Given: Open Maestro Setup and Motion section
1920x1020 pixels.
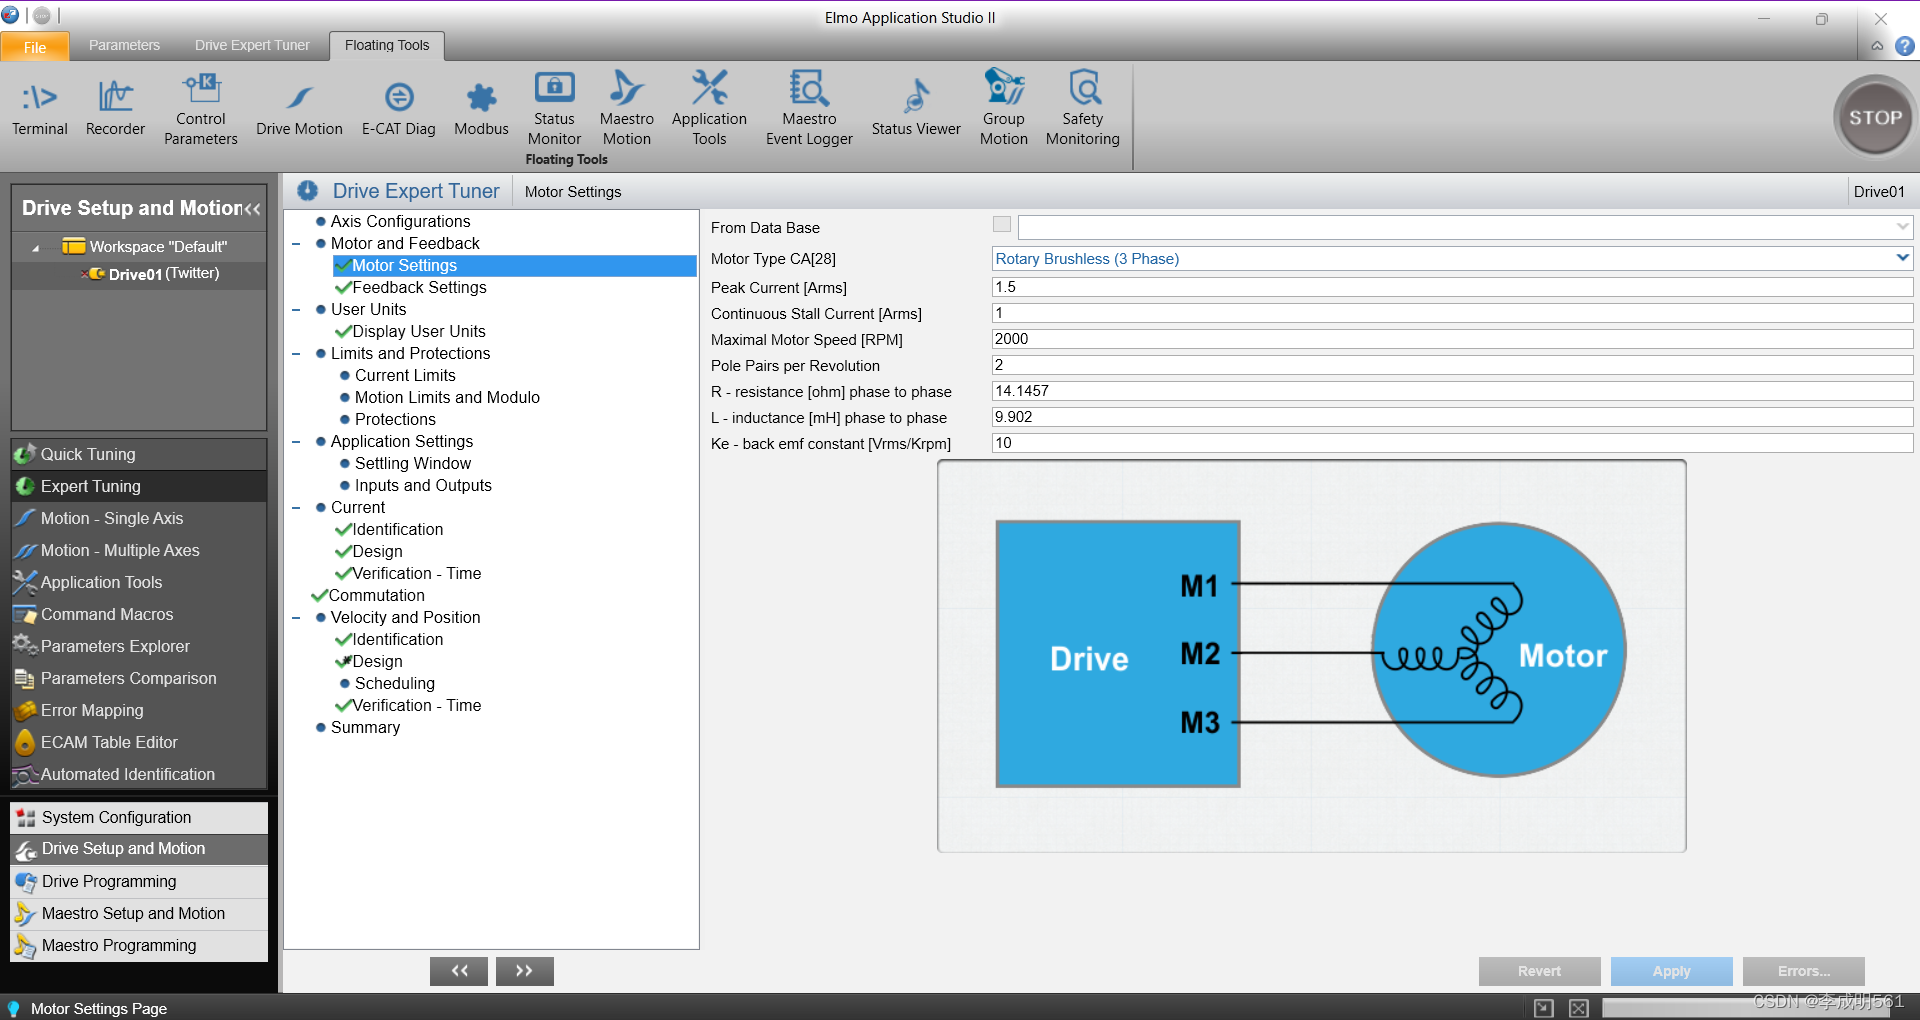Looking at the screenshot, I should pos(139,913).
